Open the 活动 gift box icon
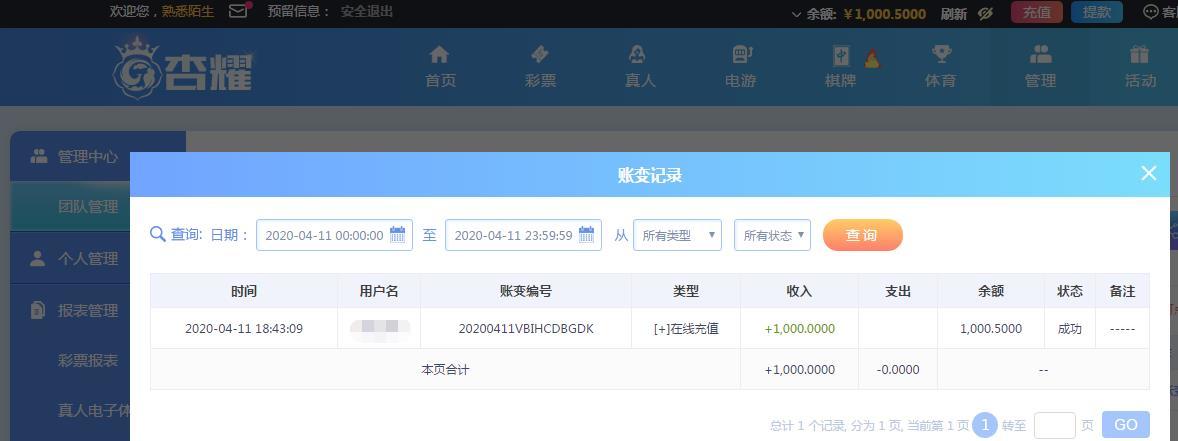The image size is (1178, 441). (x=1139, y=55)
